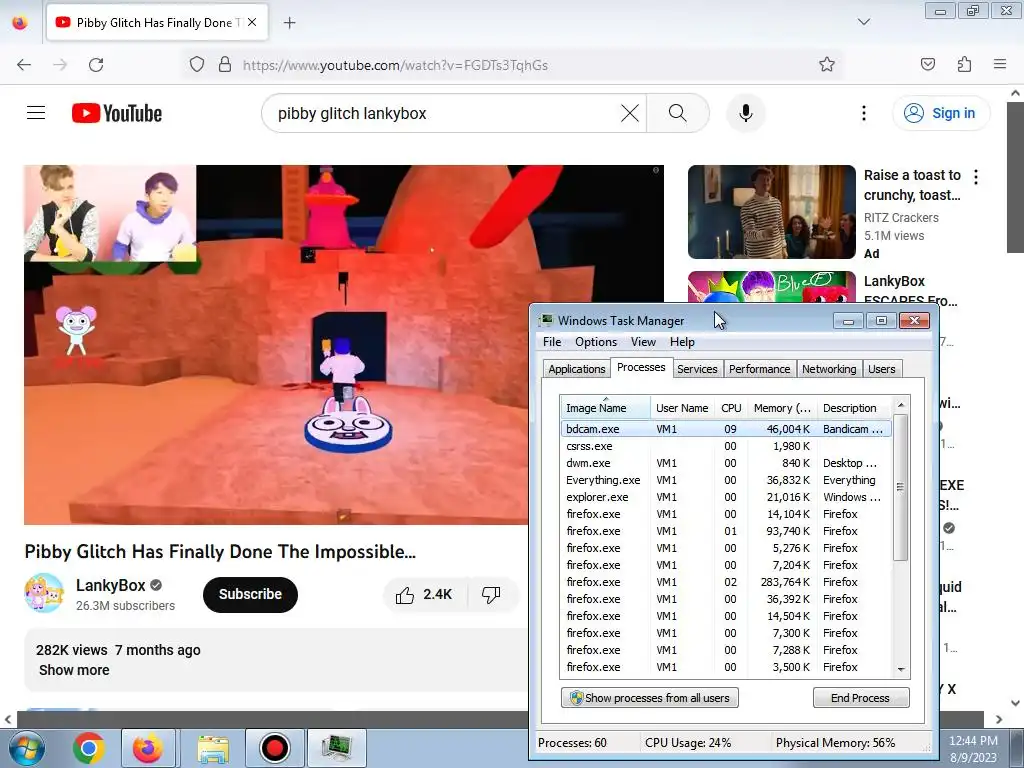Open the LankyBox channel name link

(110, 585)
